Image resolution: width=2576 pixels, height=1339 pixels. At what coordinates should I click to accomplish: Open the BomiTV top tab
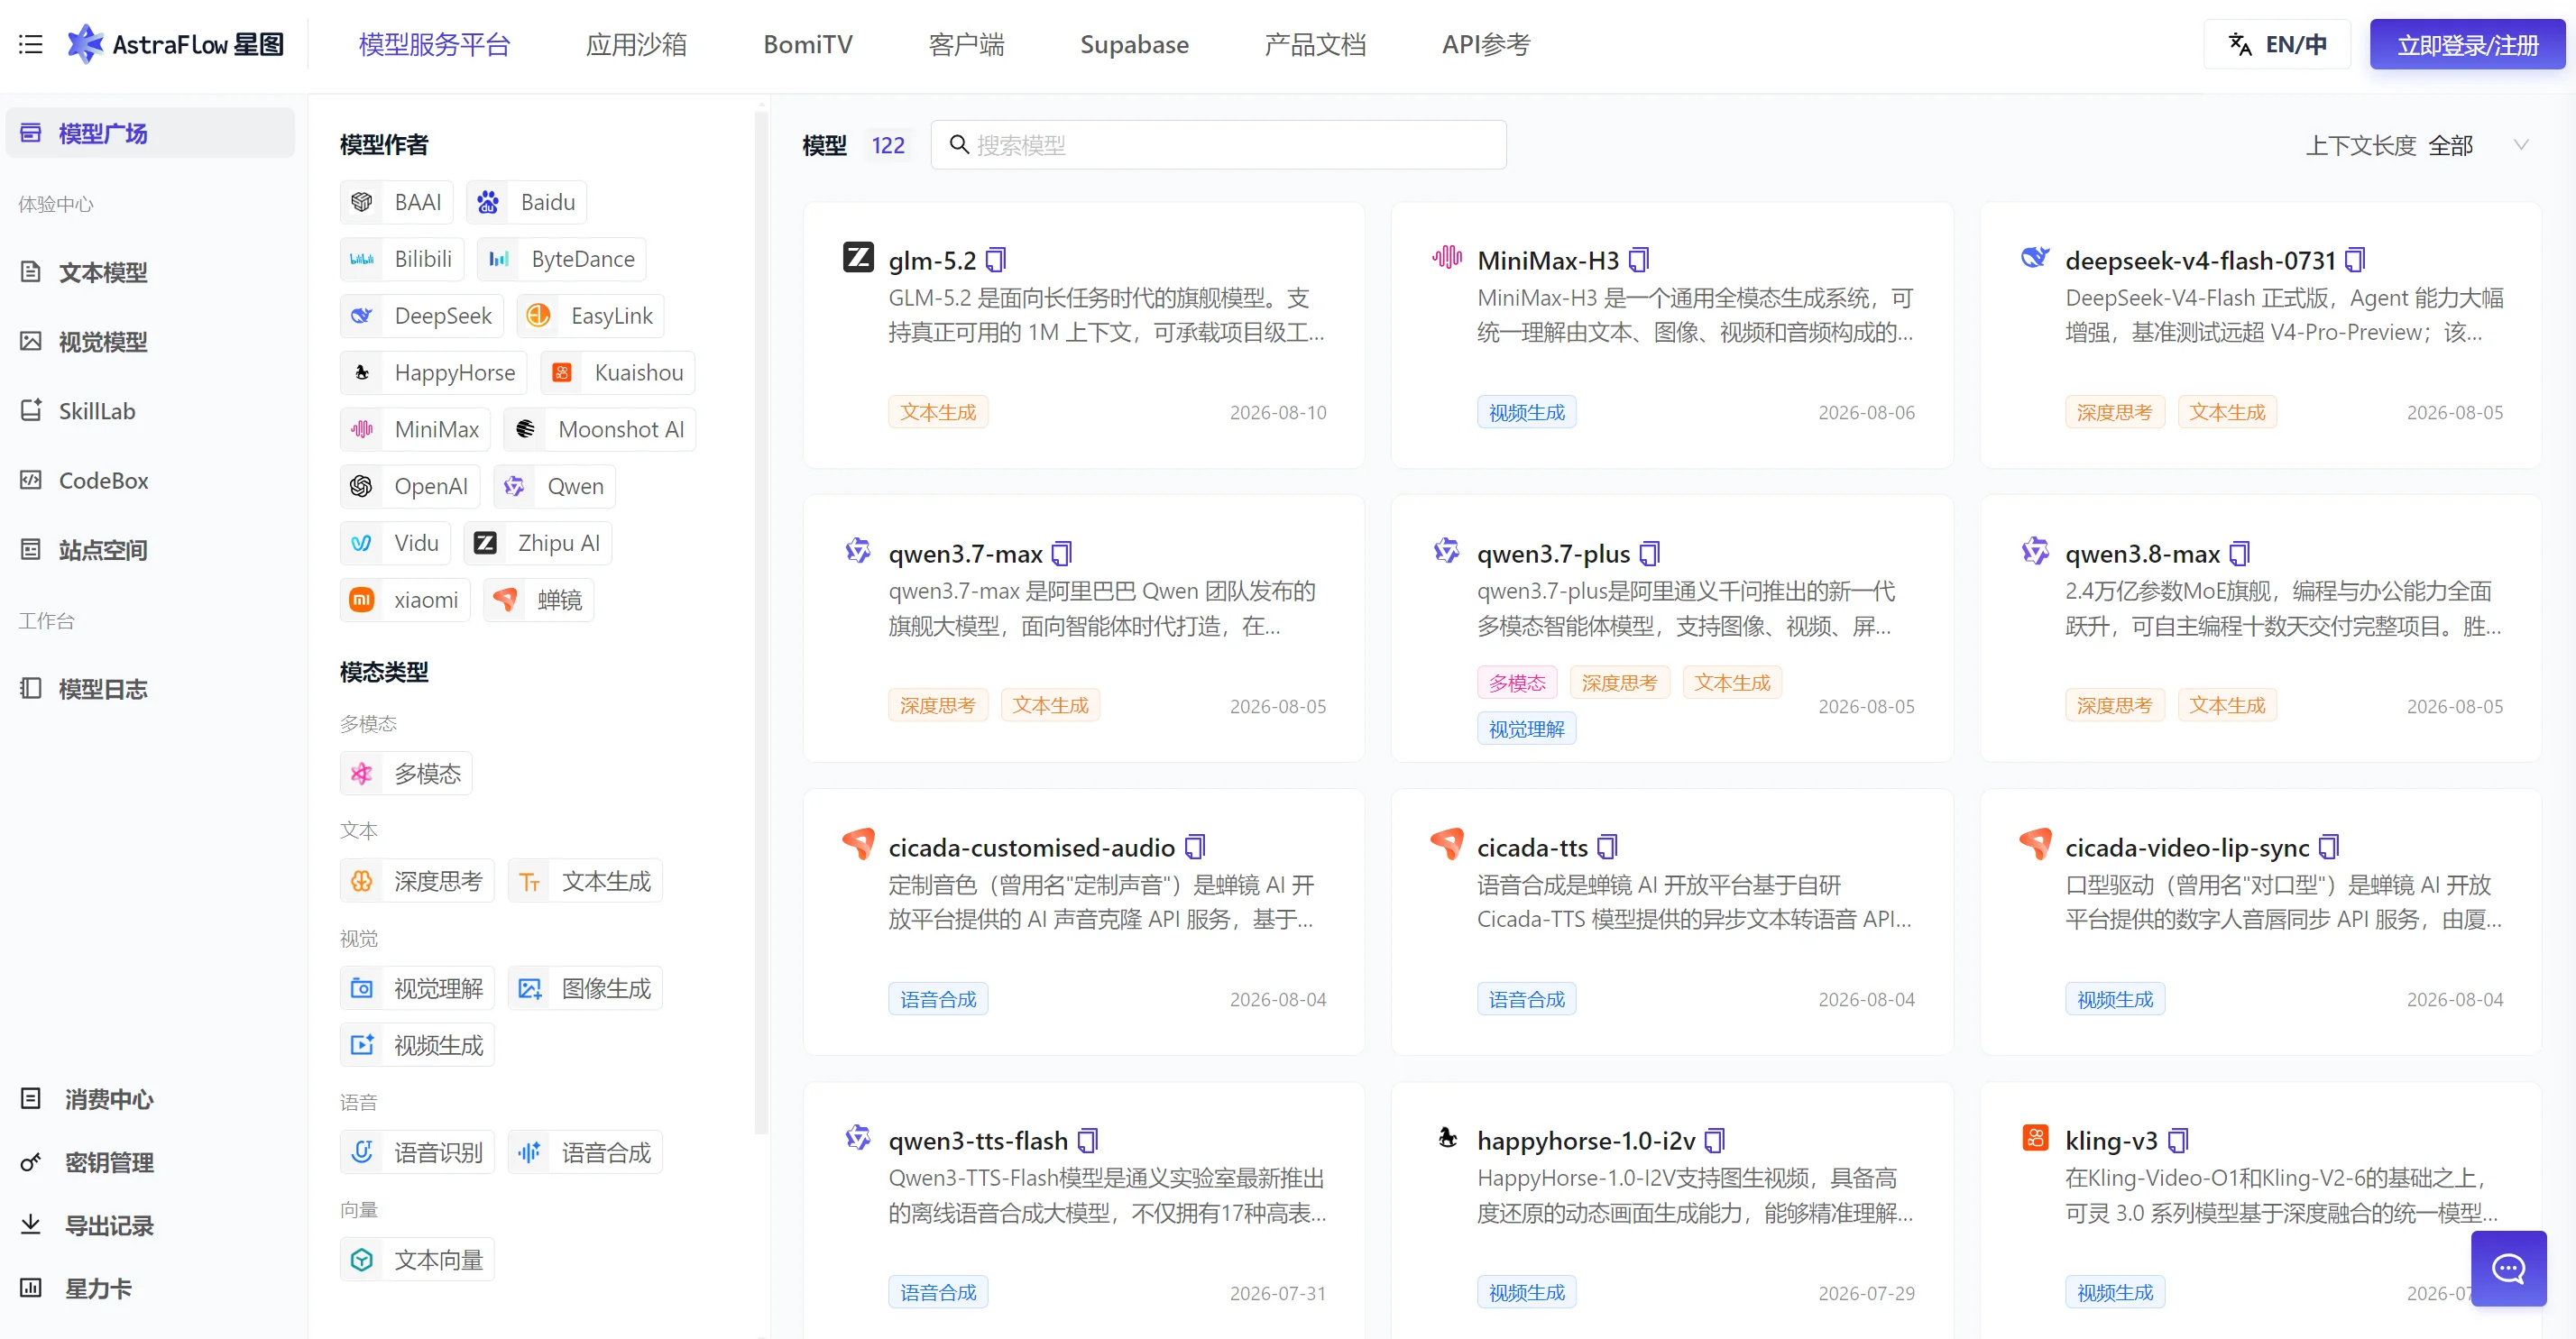pyautogui.click(x=808, y=44)
